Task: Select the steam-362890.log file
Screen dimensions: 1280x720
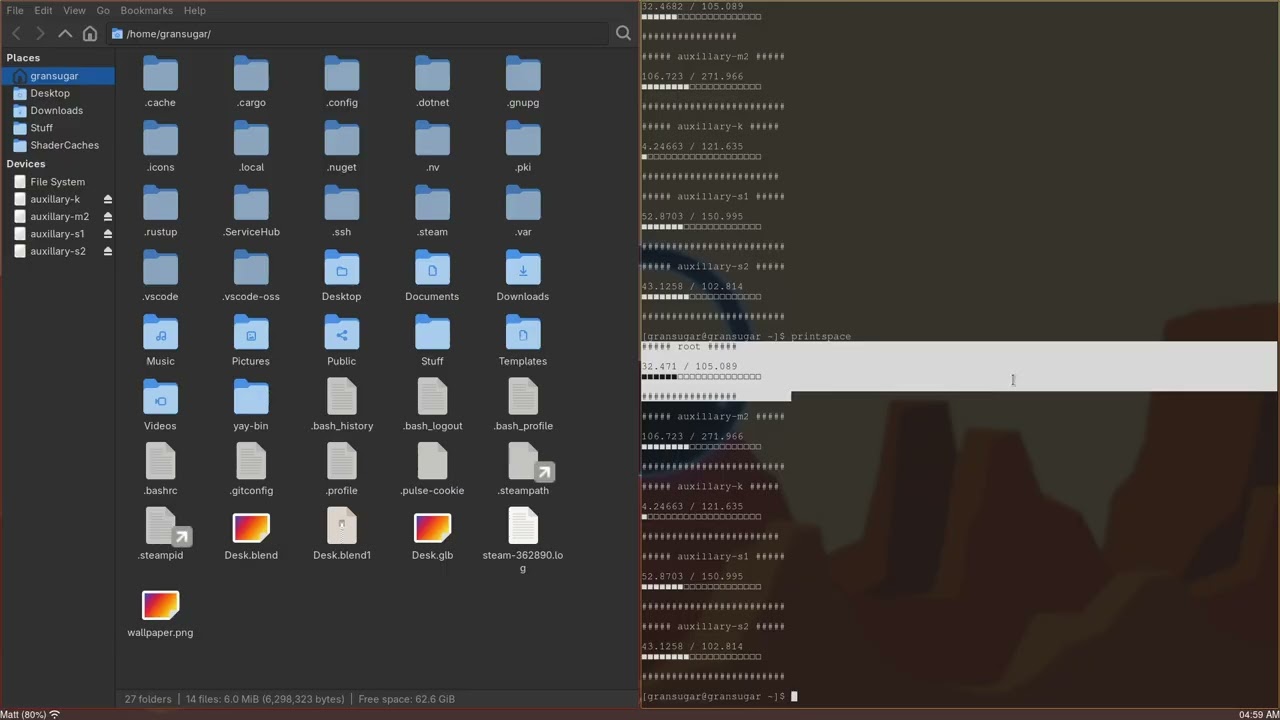Action: [523, 528]
